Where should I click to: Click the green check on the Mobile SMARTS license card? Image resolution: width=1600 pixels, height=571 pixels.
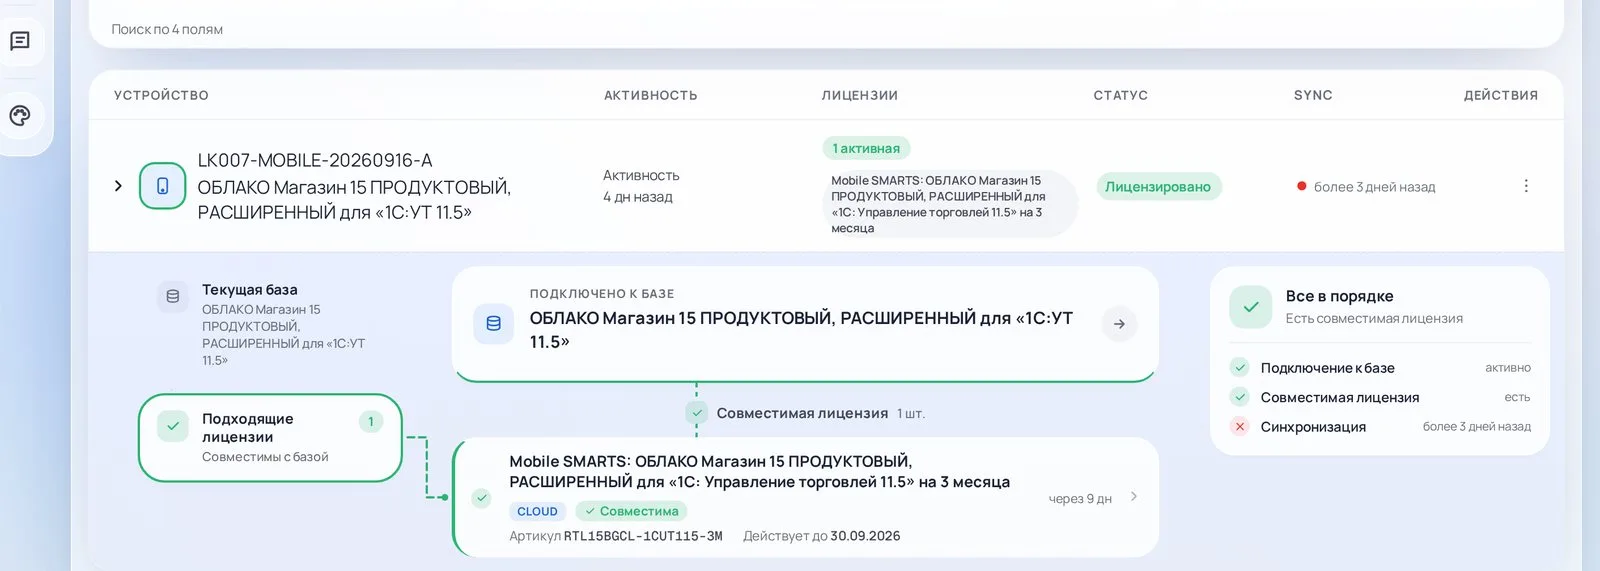pyautogui.click(x=482, y=497)
